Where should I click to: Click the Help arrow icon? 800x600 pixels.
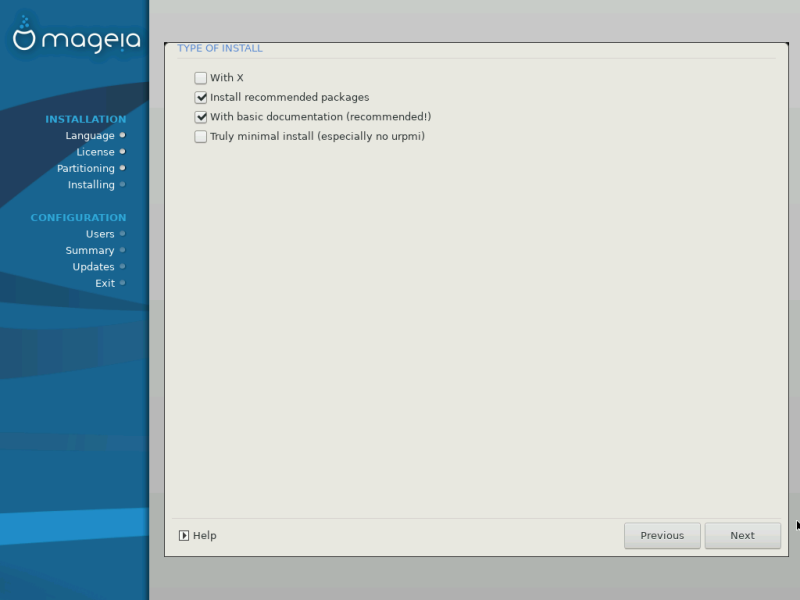[184, 535]
